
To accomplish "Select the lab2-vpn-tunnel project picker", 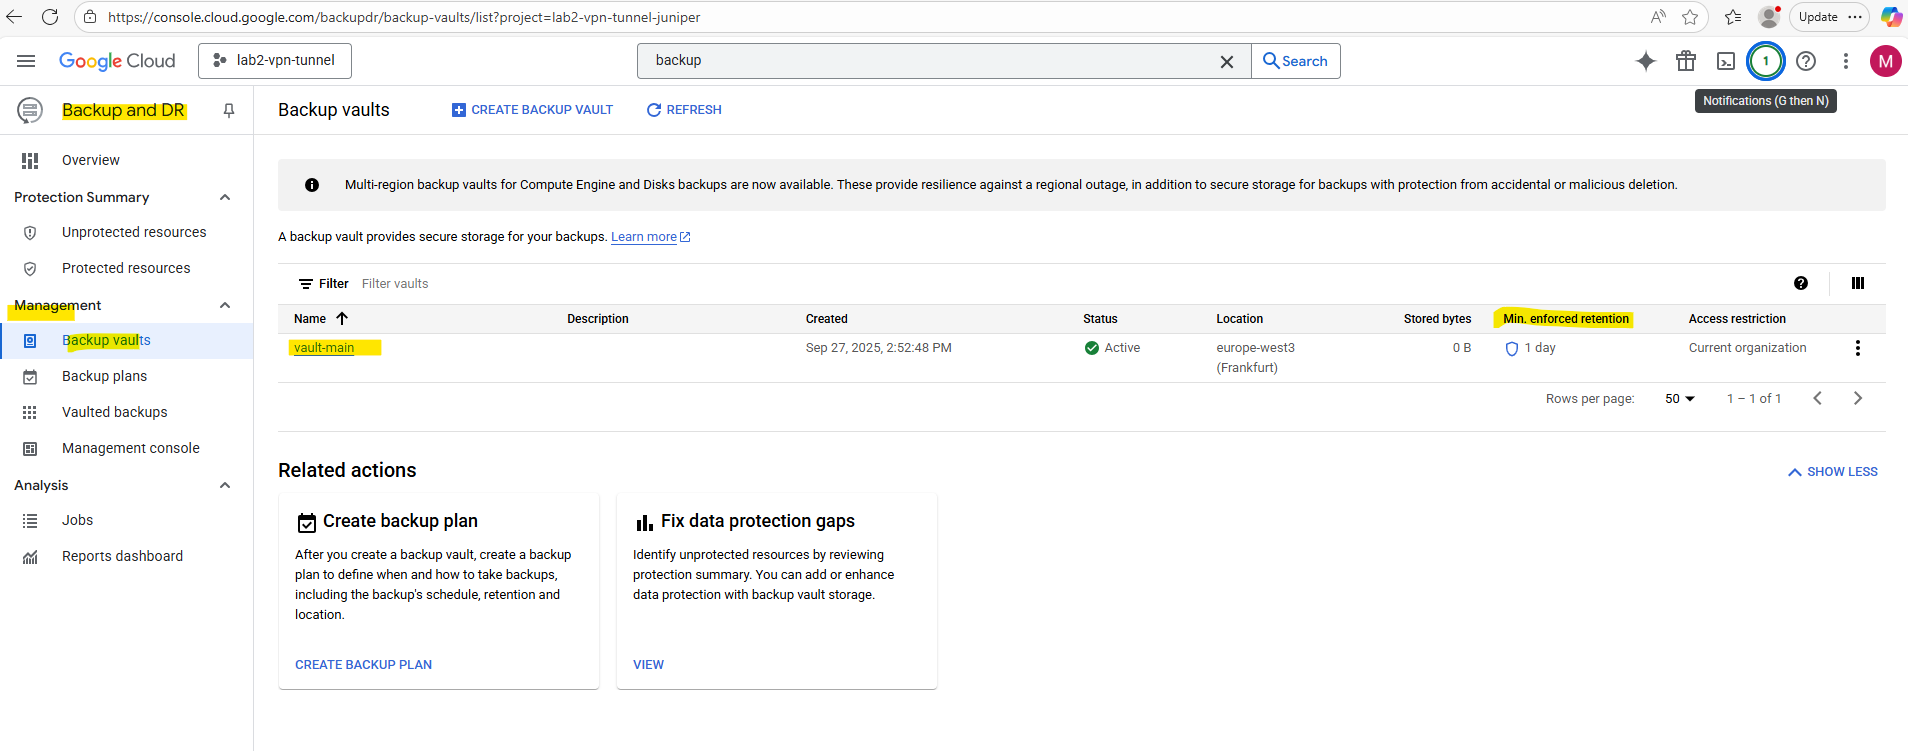I will pos(275,61).
